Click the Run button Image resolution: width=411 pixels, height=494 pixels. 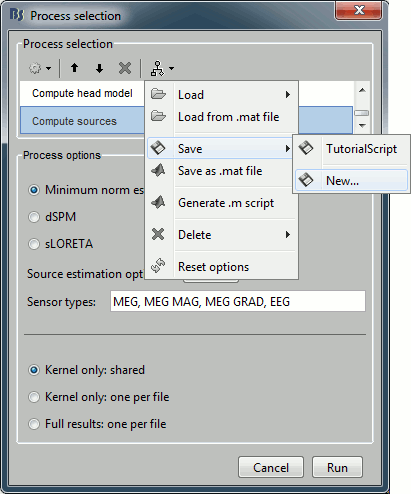click(x=337, y=467)
